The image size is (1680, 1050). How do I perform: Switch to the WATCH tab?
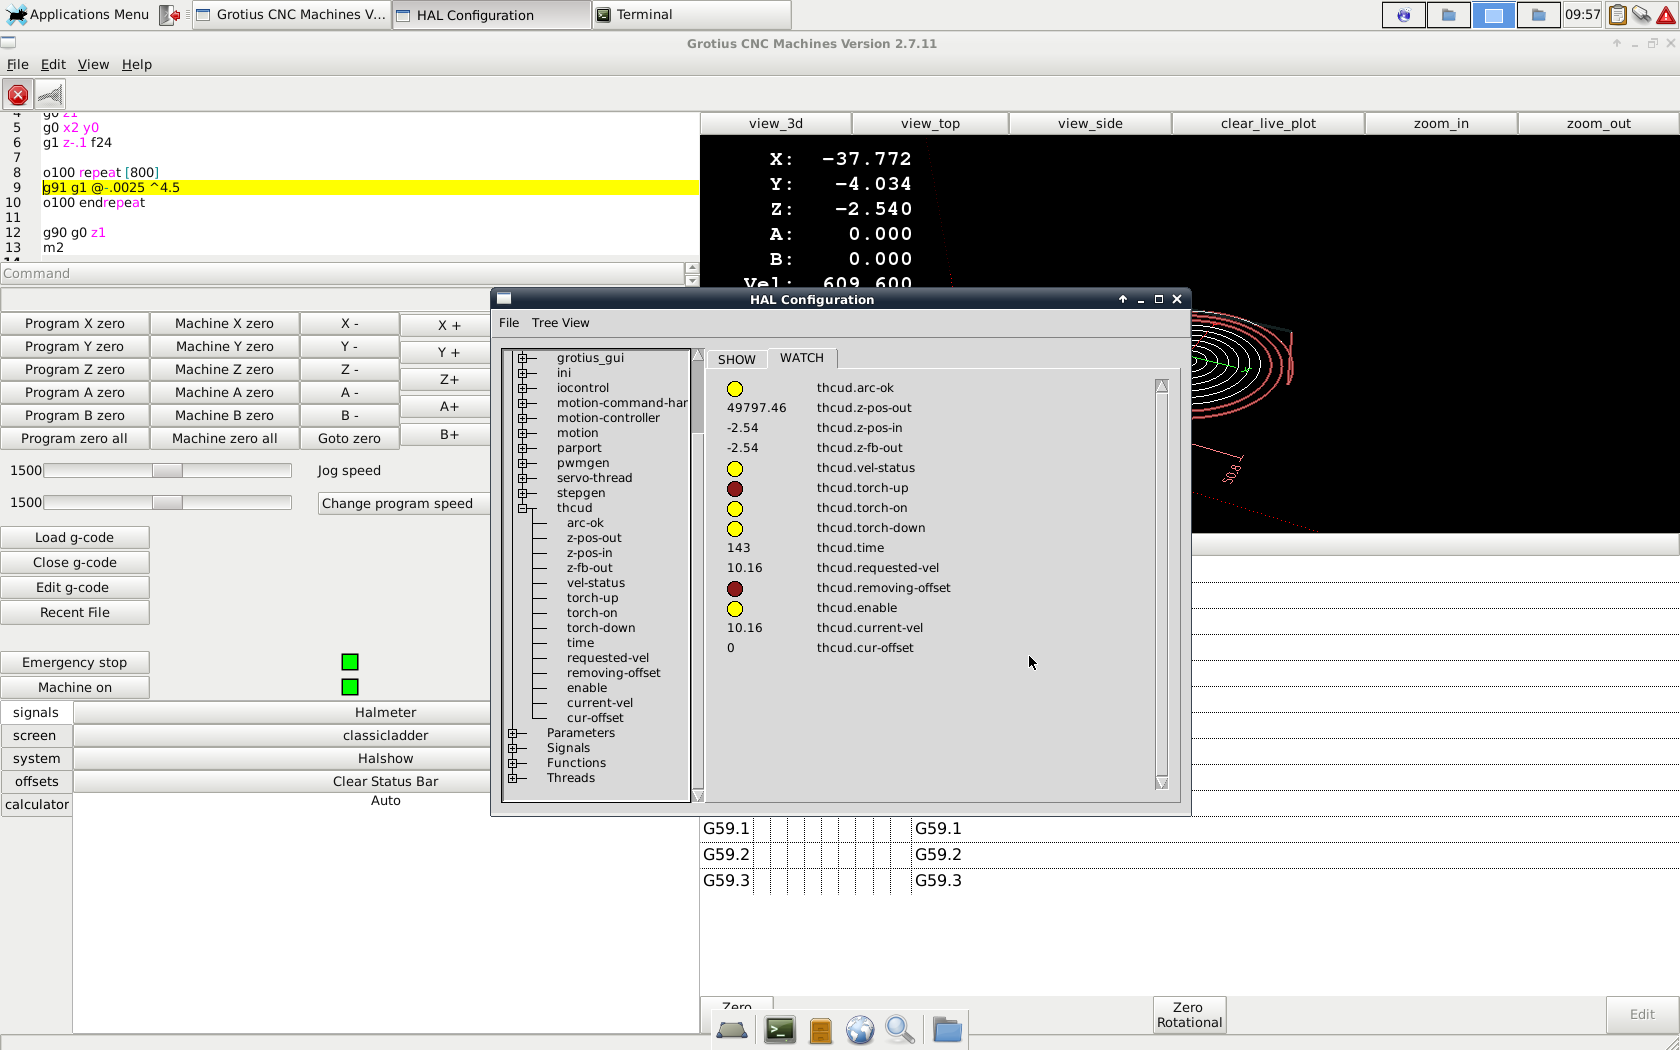tap(802, 358)
